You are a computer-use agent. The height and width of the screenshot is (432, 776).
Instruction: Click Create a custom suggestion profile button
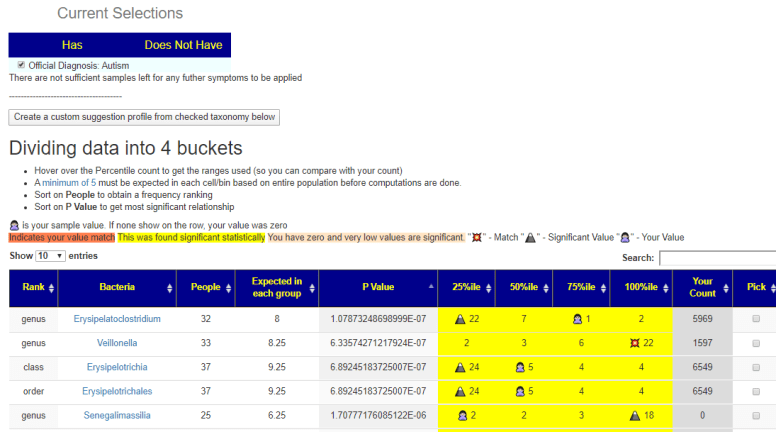tap(144, 117)
